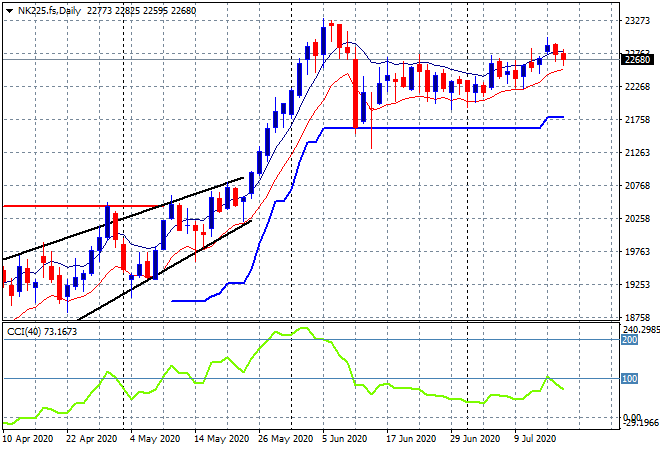Select price axis value 20258
This screenshot has width=660, height=450.
pyautogui.click(x=637, y=218)
